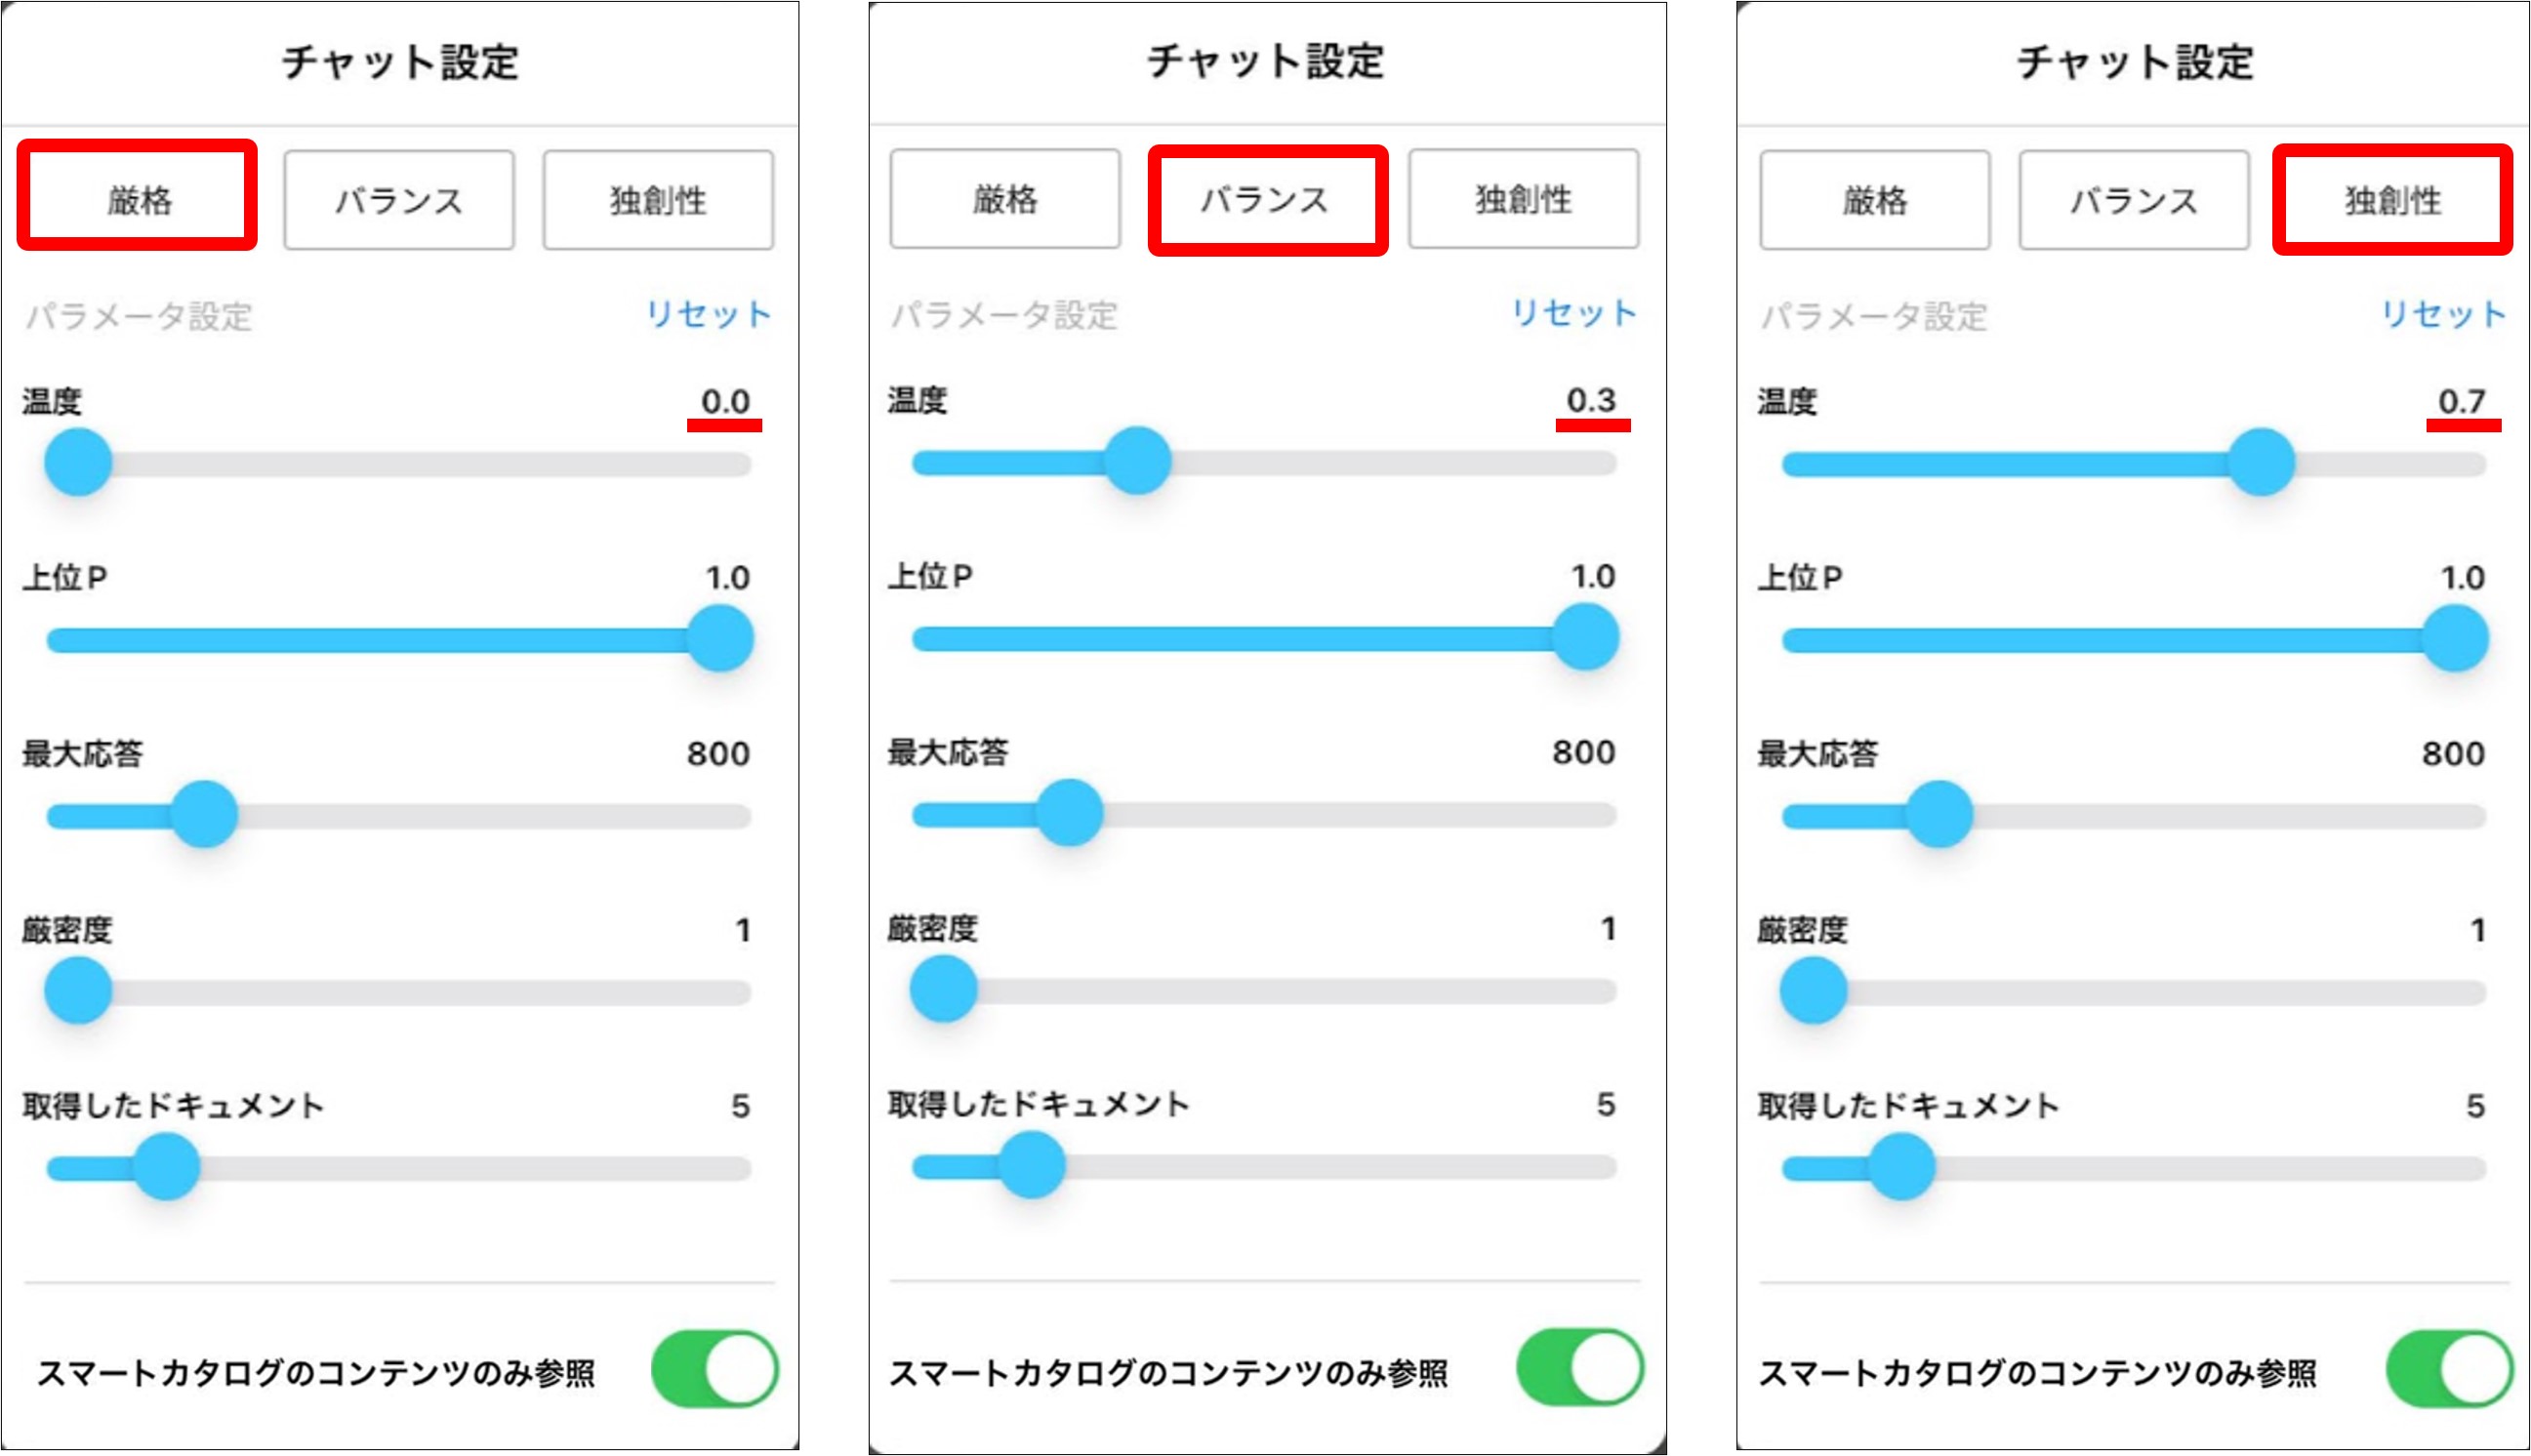Click 厳格 button in the temperature 0.7 panel
Screen dimensions: 2531x1456
click(x=1874, y=199)
